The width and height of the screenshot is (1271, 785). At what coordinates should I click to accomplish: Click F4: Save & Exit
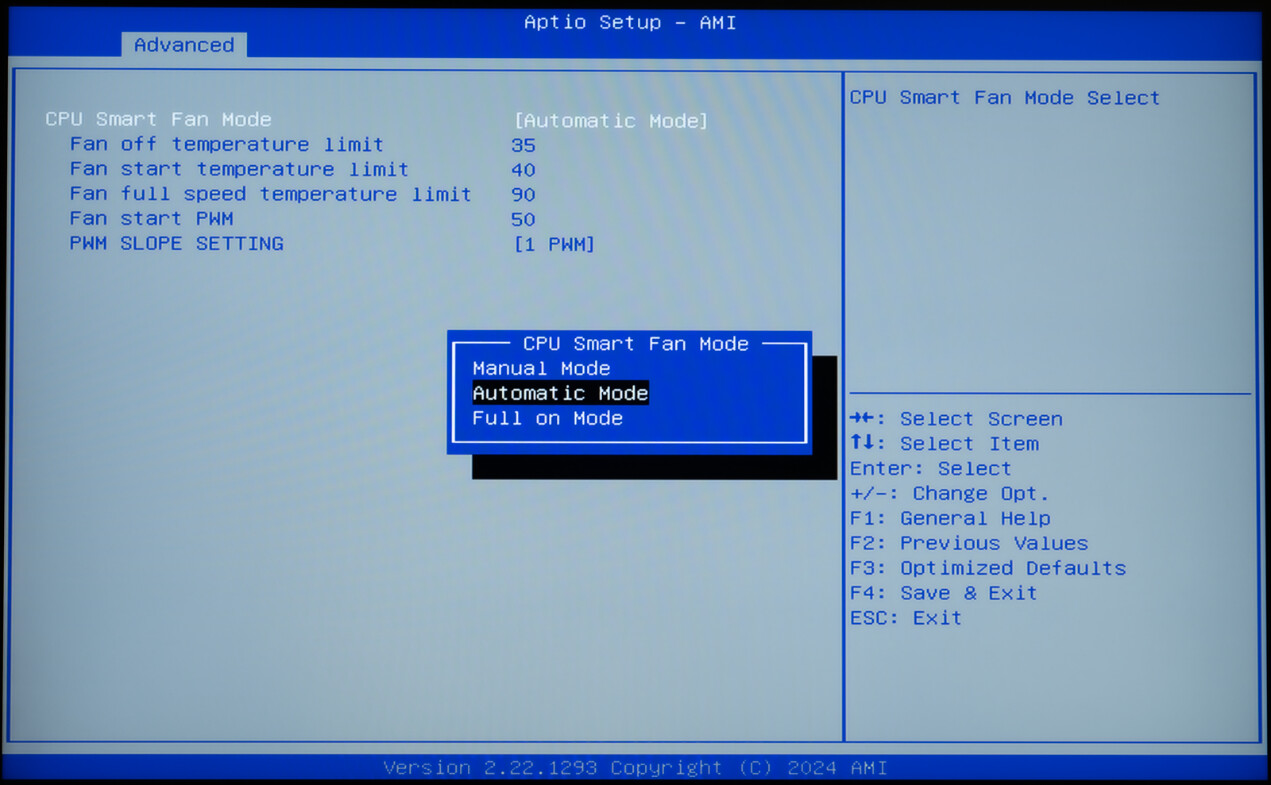coord(943,593)
